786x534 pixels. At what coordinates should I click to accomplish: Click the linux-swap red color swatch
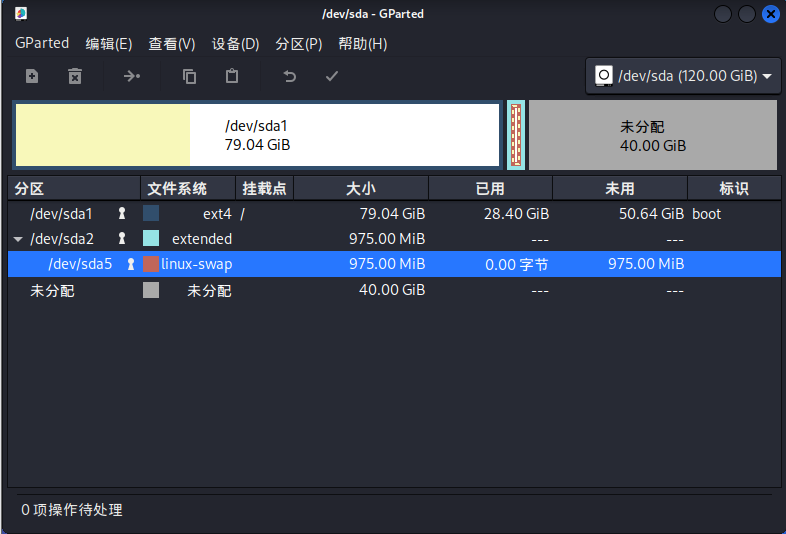(151, 264)
